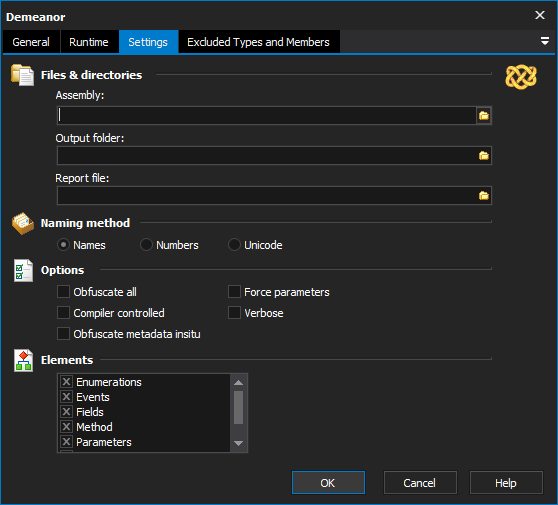Viewport: 558px width, 505px height.
Task: Click the Cancel button
Action: (x=420, y=483)
